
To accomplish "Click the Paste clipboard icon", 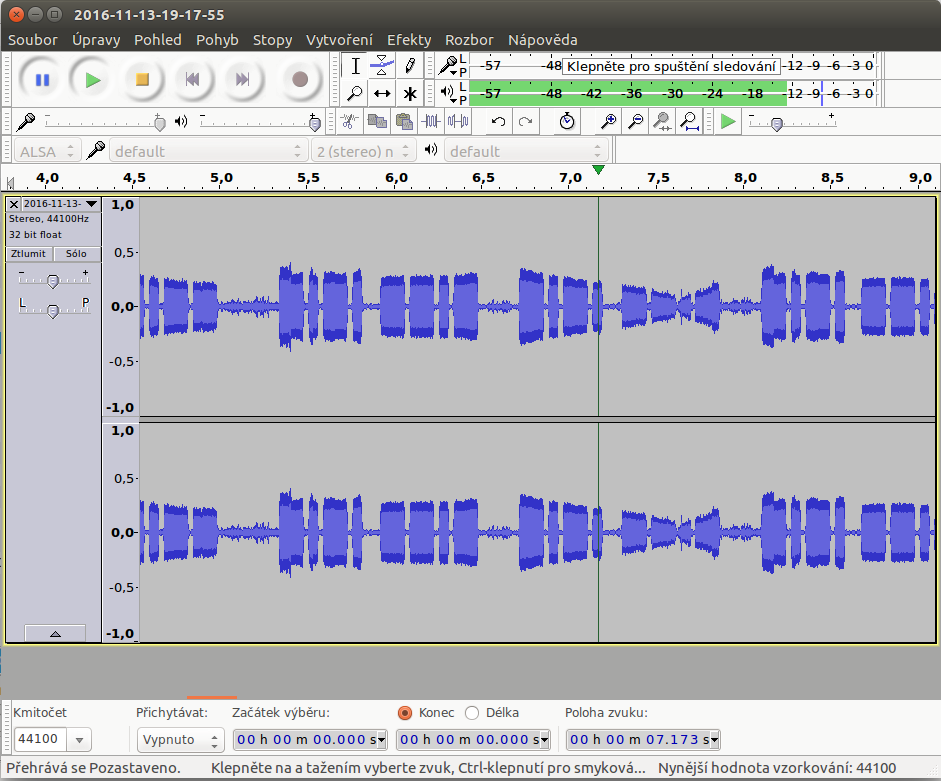I will 404,122.
